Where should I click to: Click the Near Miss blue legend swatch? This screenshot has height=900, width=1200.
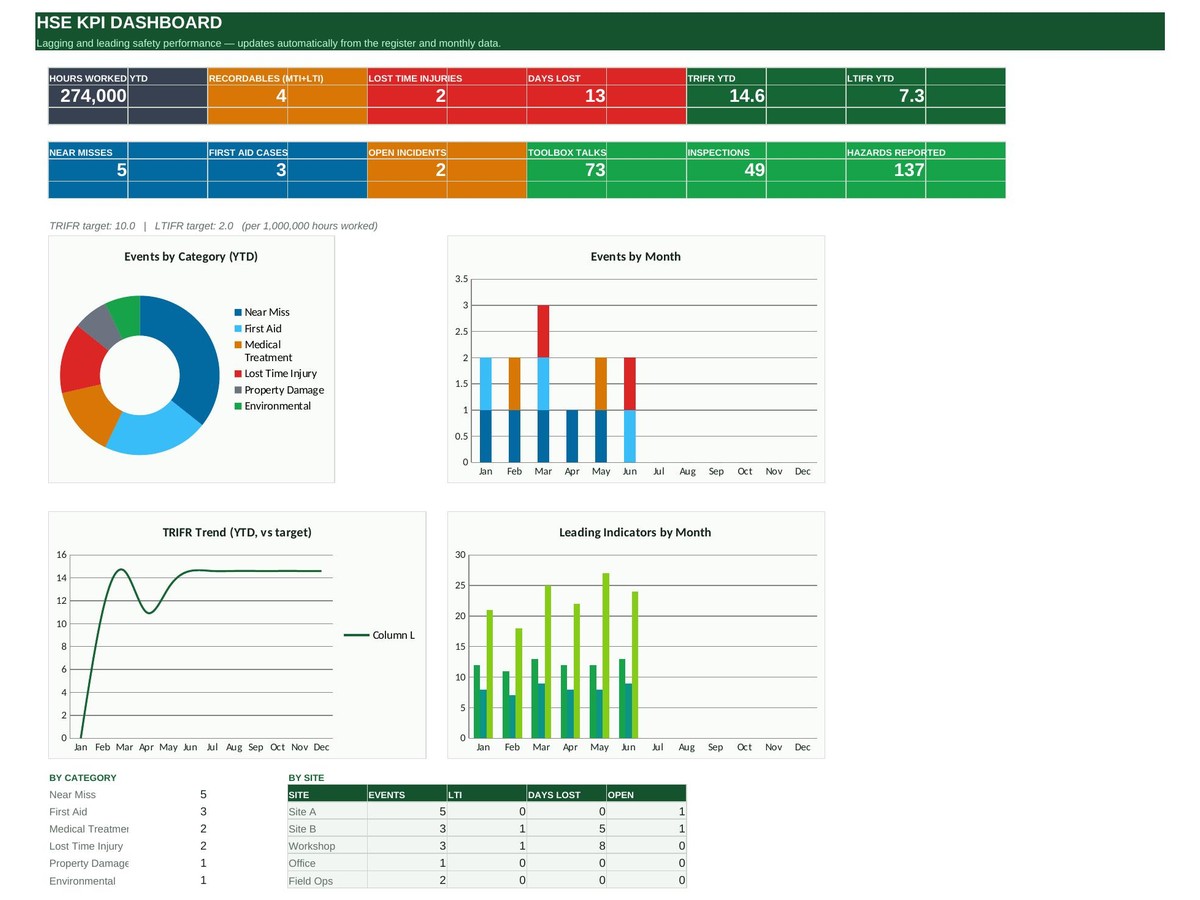(x=238, y=313)
